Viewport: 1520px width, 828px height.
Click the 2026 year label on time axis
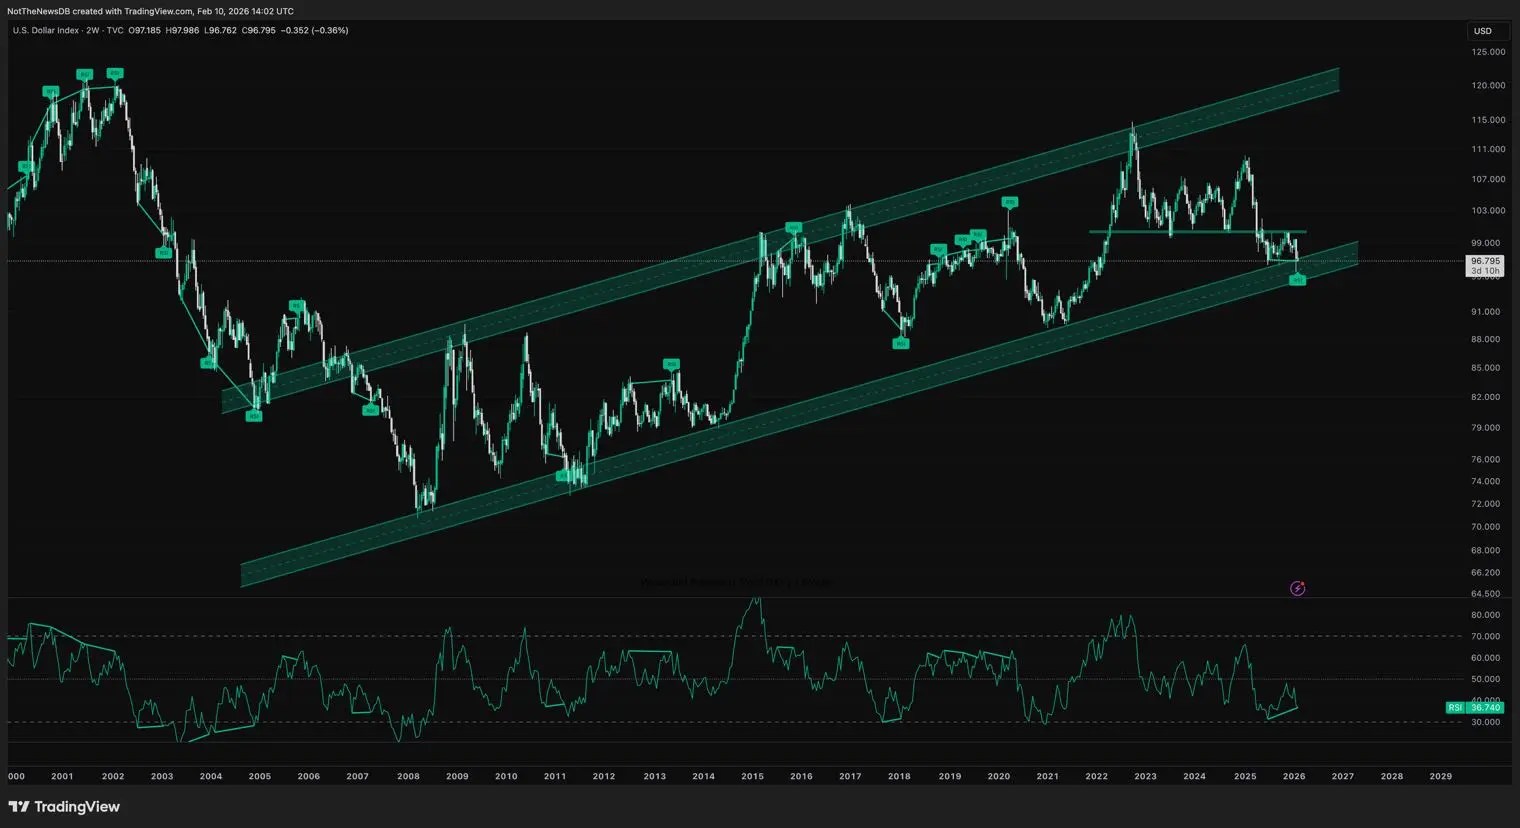coord(1294,776)
